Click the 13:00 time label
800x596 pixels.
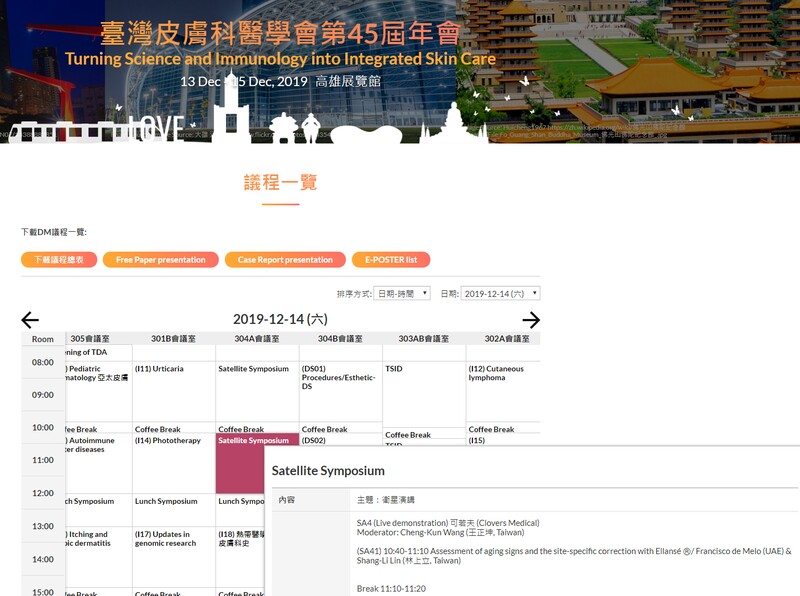pyautogui.click(x=43, y=526)
